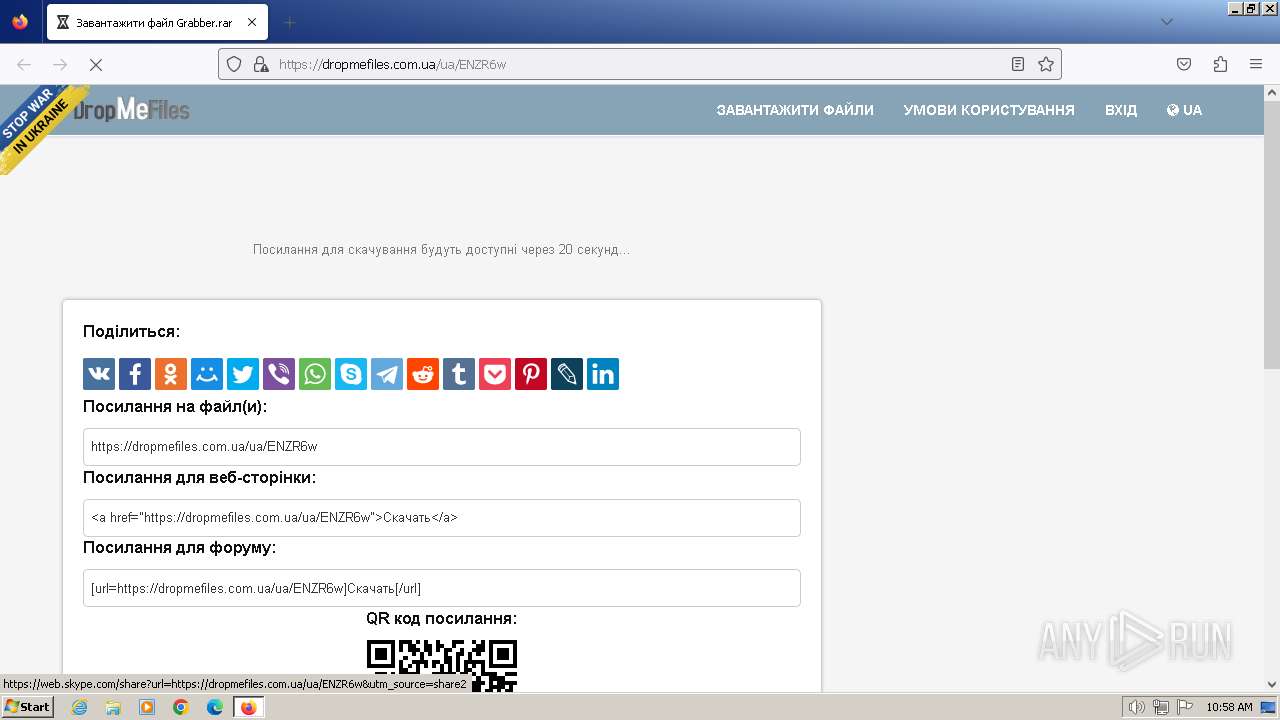Click the DropMeFiles logo
Screen dimensions: 1280x720
131,110
